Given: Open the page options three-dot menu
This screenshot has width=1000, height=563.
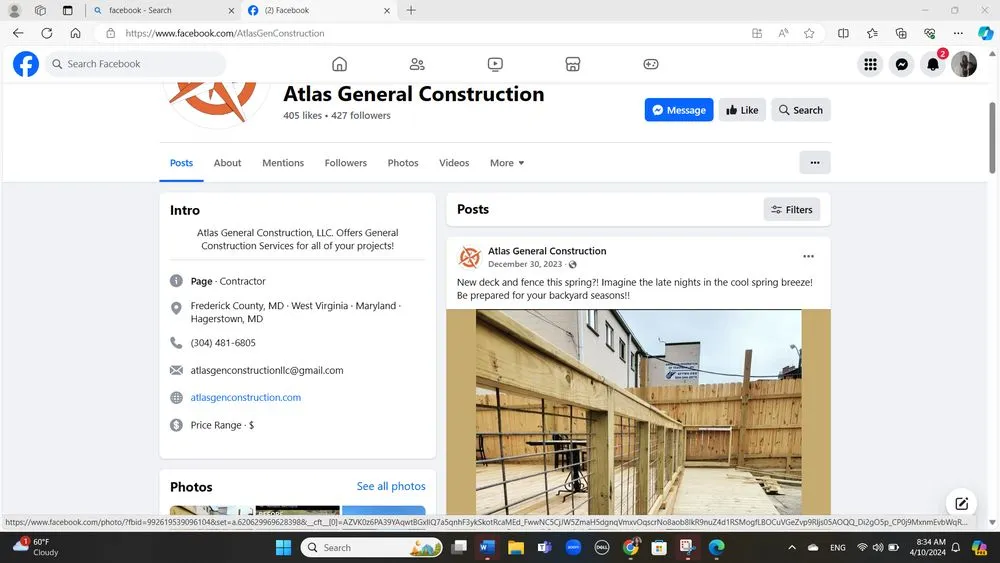Looking at the screenshot, I should tap(814, 162).
